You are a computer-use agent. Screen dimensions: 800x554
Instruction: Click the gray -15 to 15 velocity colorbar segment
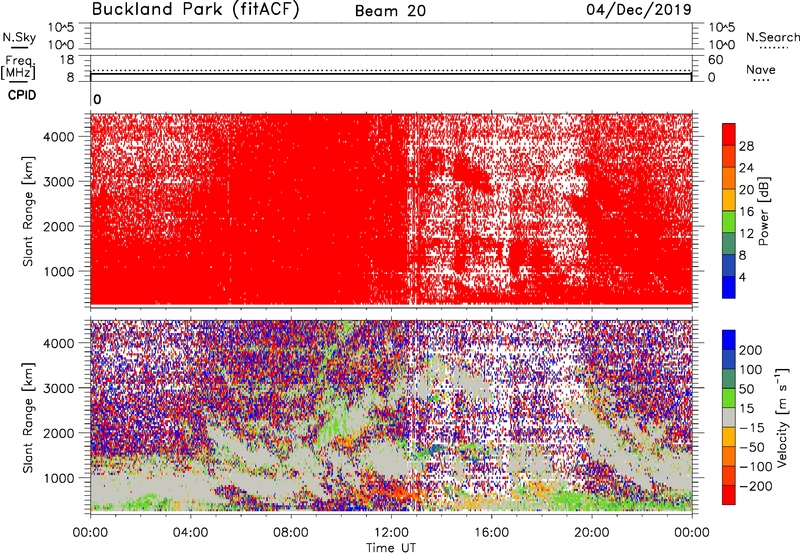click(729, 417)
